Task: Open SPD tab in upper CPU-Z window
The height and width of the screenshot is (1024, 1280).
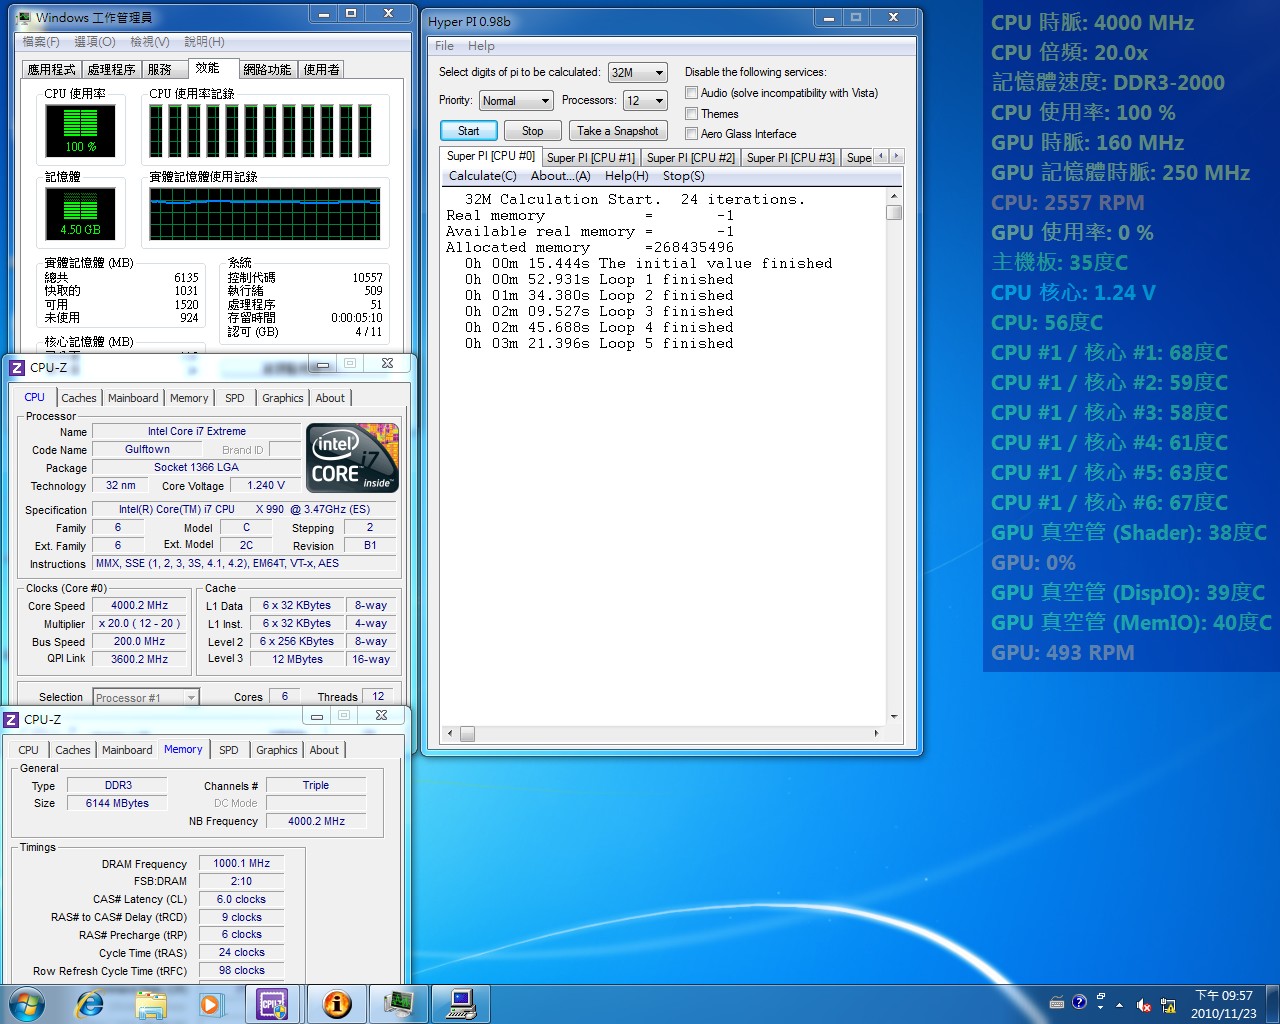Action: tap(235, 398)
